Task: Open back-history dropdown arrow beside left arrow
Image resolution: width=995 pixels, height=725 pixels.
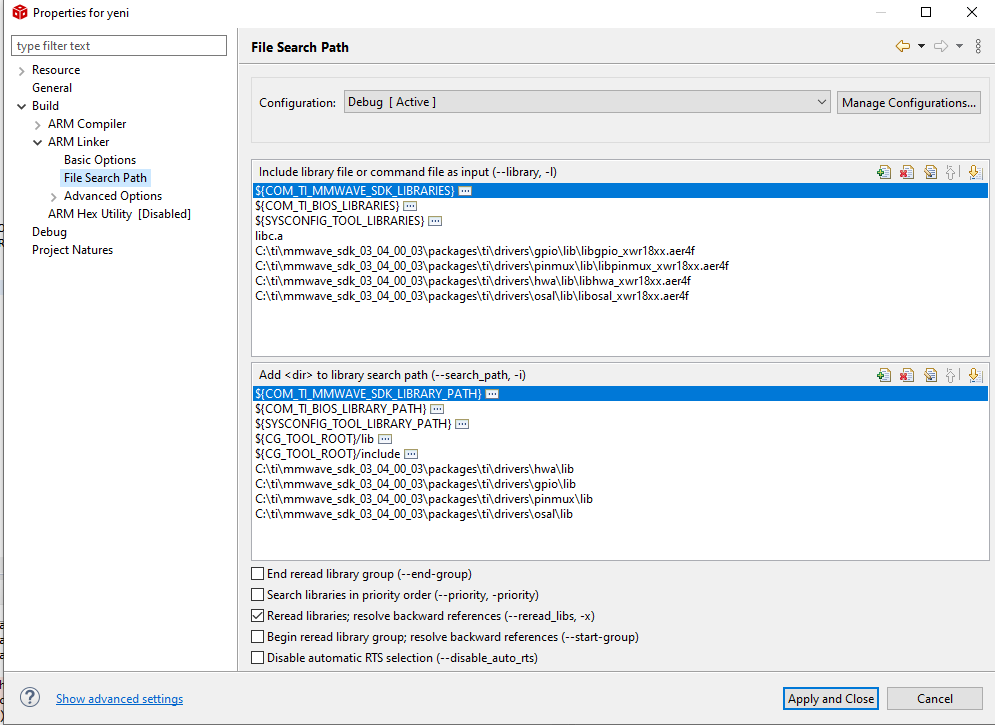Action: pyautogui.click(x=921, y=46)
